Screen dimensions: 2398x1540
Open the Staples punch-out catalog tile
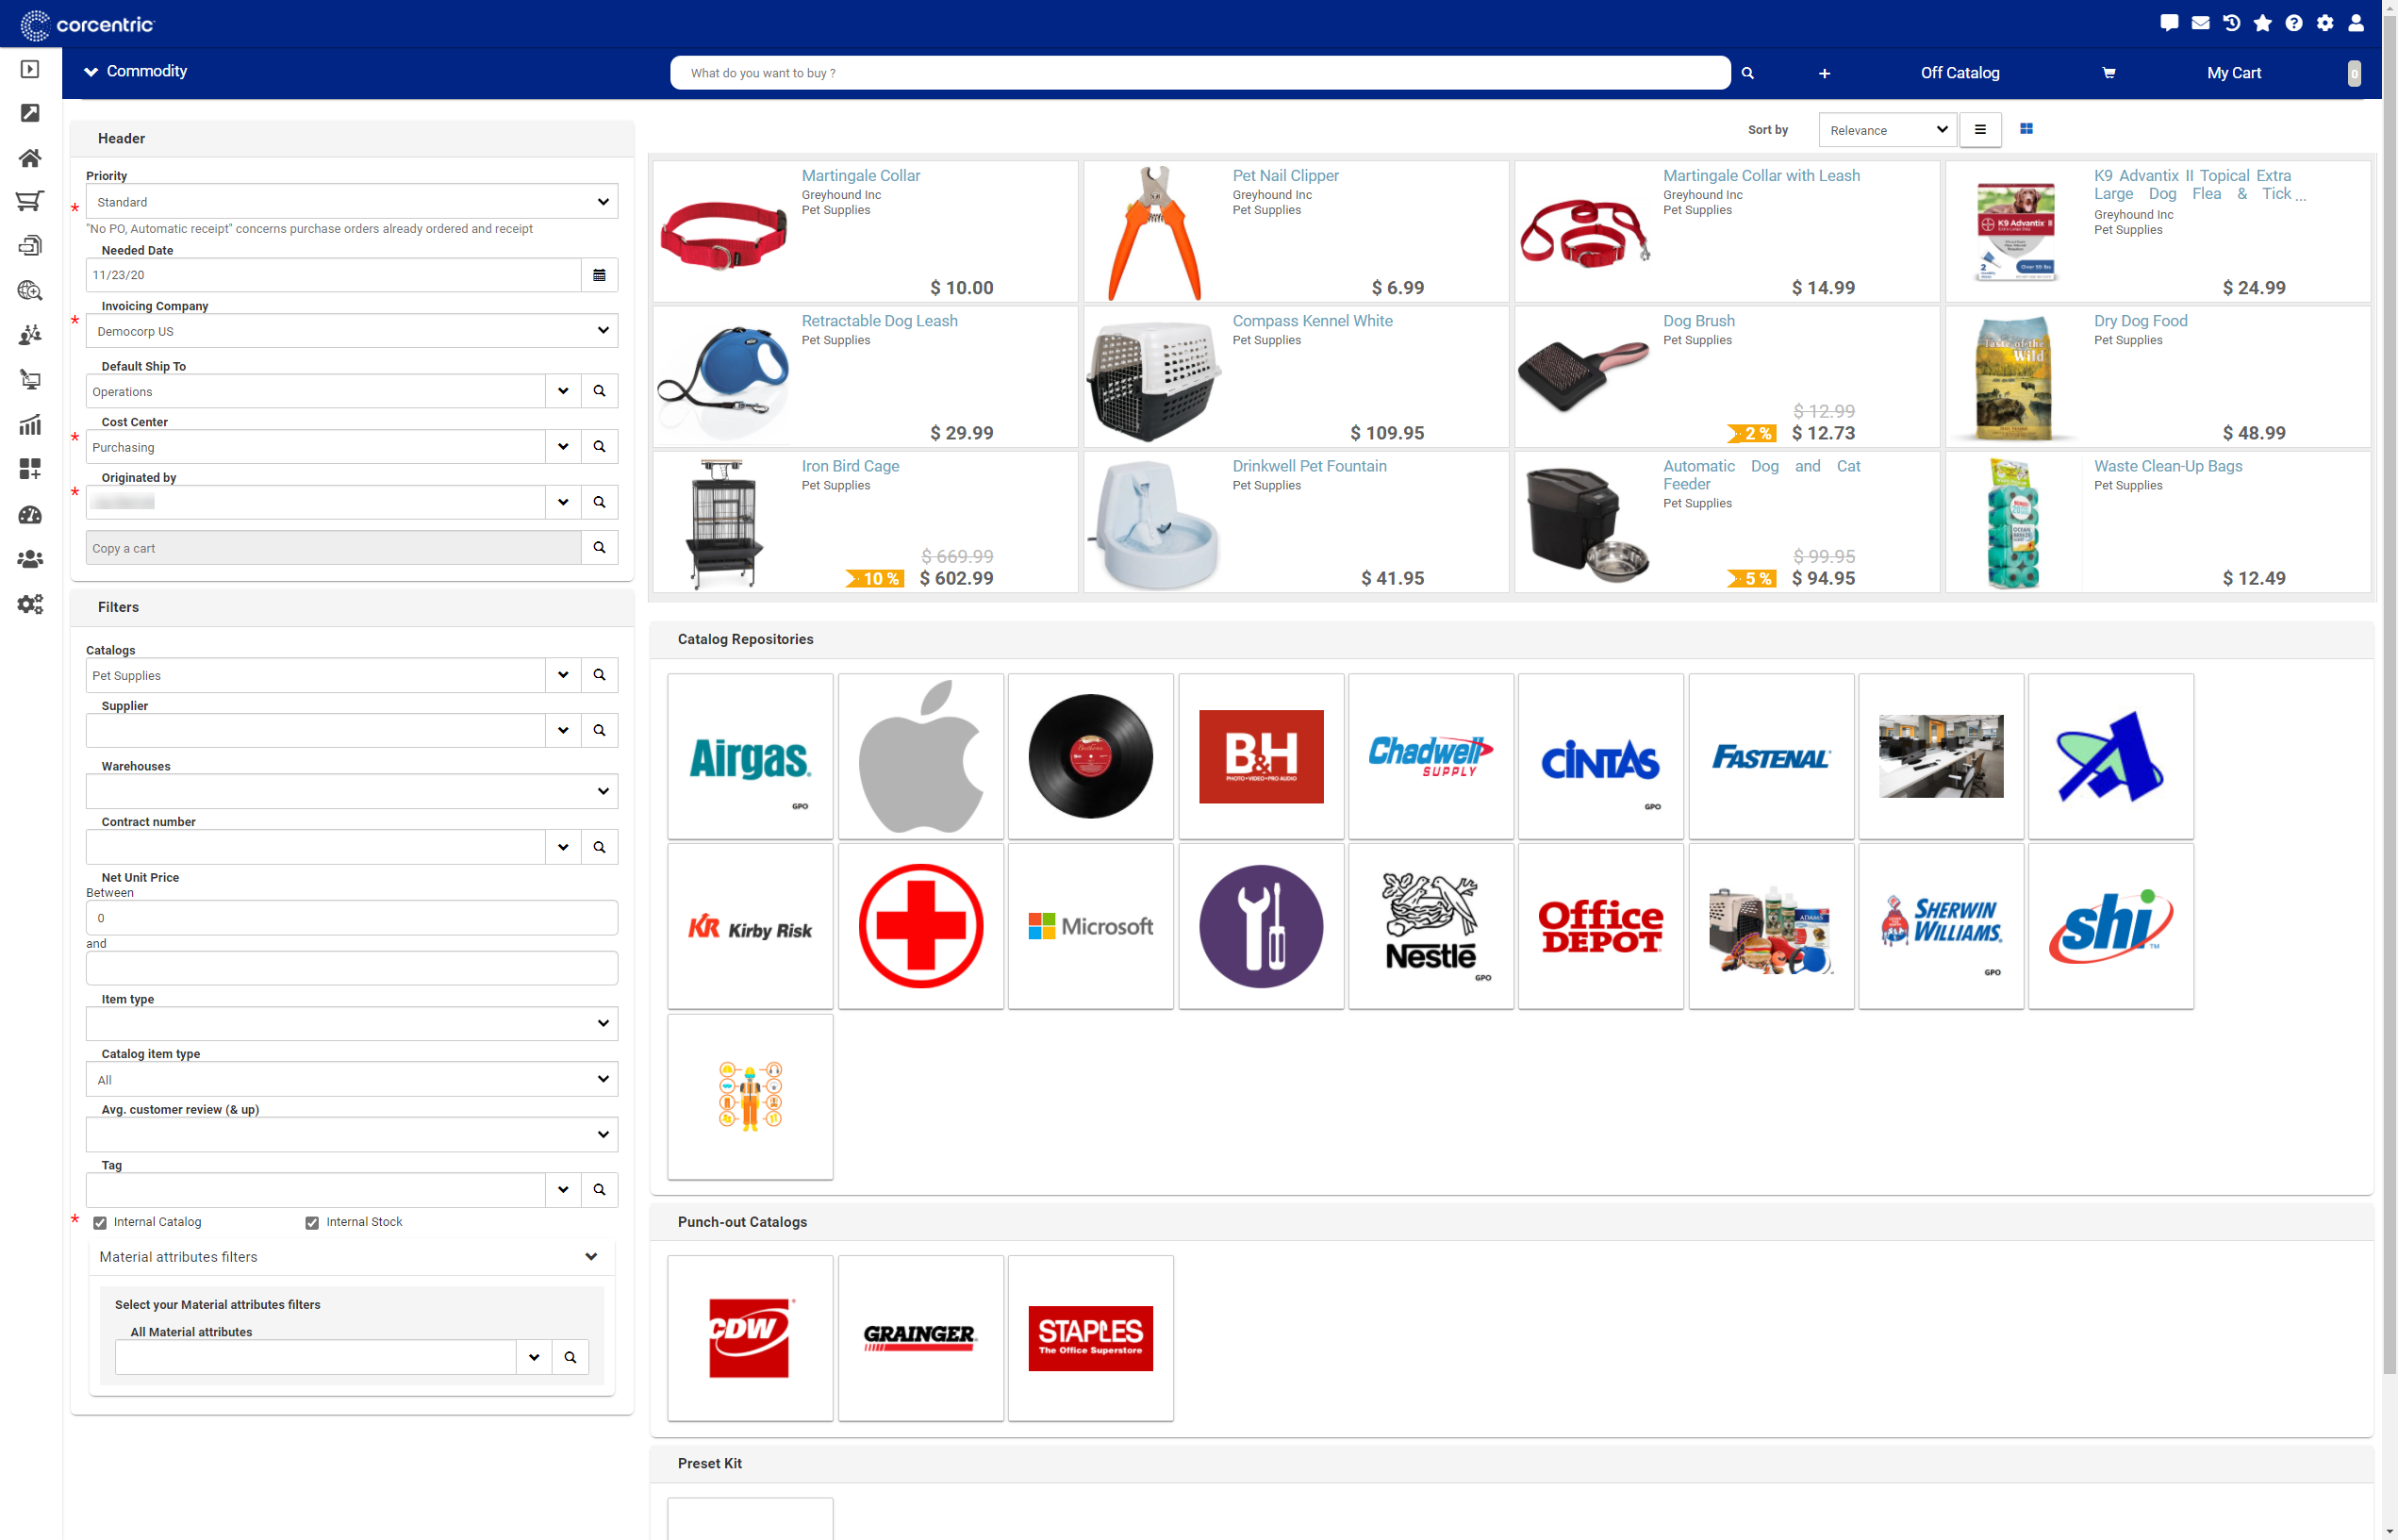[1090, 1337]
